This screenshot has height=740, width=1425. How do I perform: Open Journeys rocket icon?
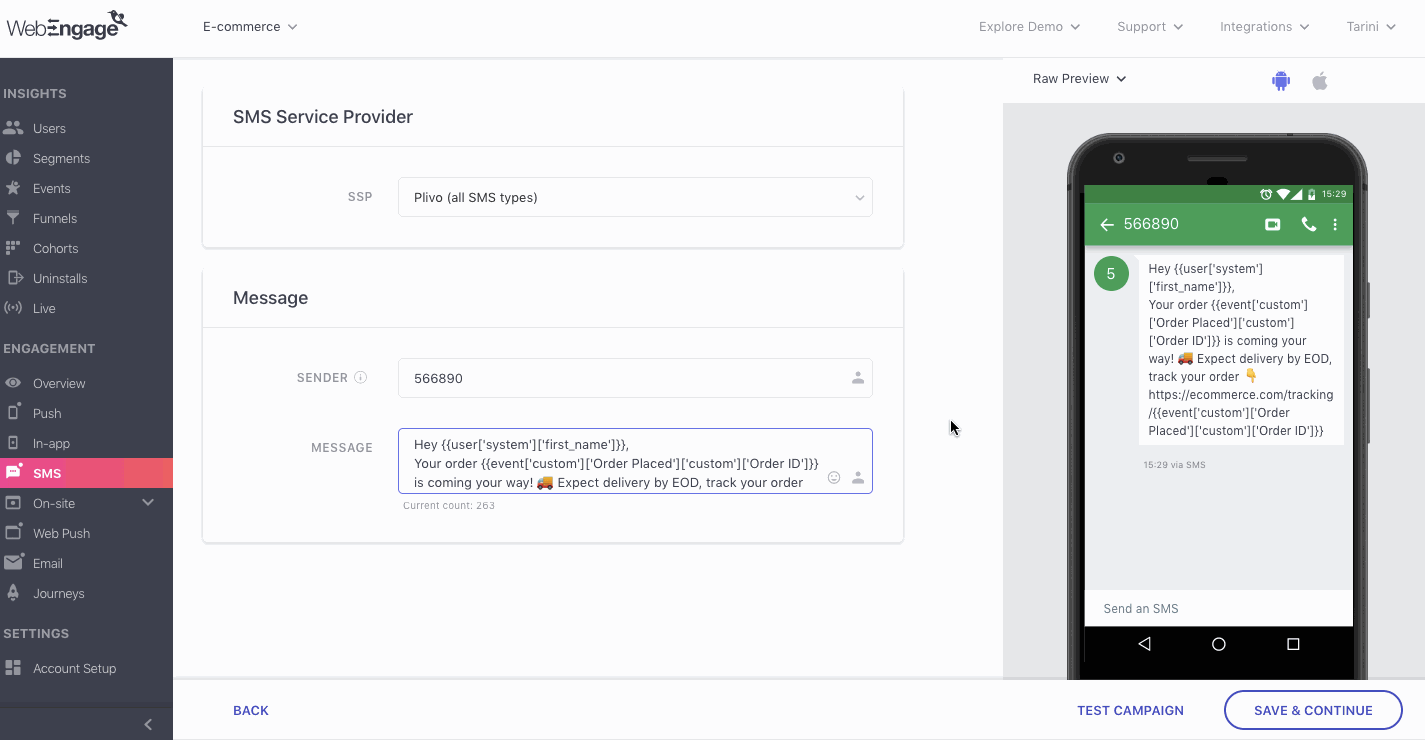coord(13,593)
